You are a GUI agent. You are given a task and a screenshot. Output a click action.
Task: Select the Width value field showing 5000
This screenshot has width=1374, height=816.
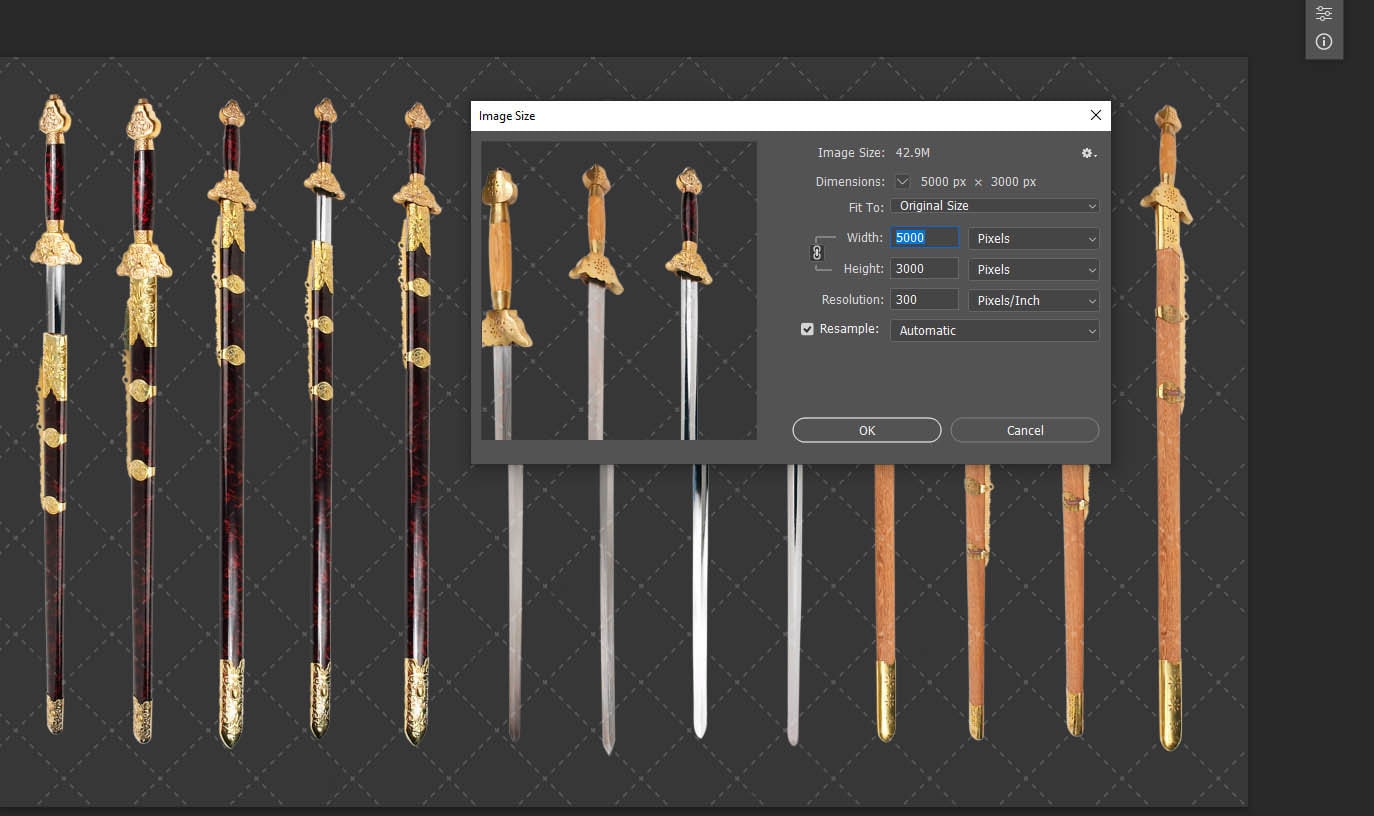point(923,237)
